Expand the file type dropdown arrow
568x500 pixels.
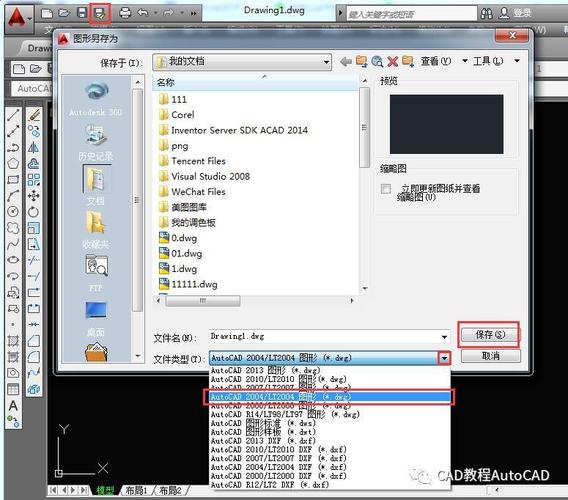[x=444, y=358]
